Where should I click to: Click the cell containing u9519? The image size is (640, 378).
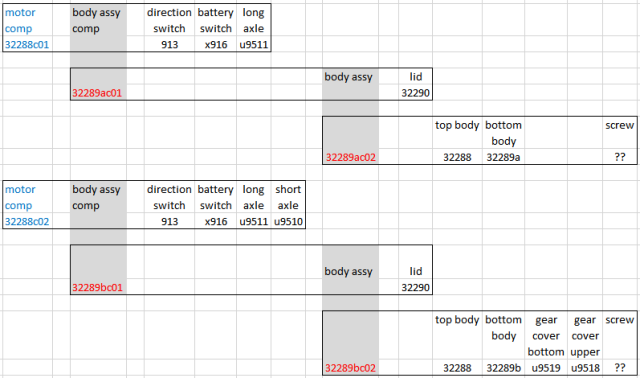coord(546,368)
